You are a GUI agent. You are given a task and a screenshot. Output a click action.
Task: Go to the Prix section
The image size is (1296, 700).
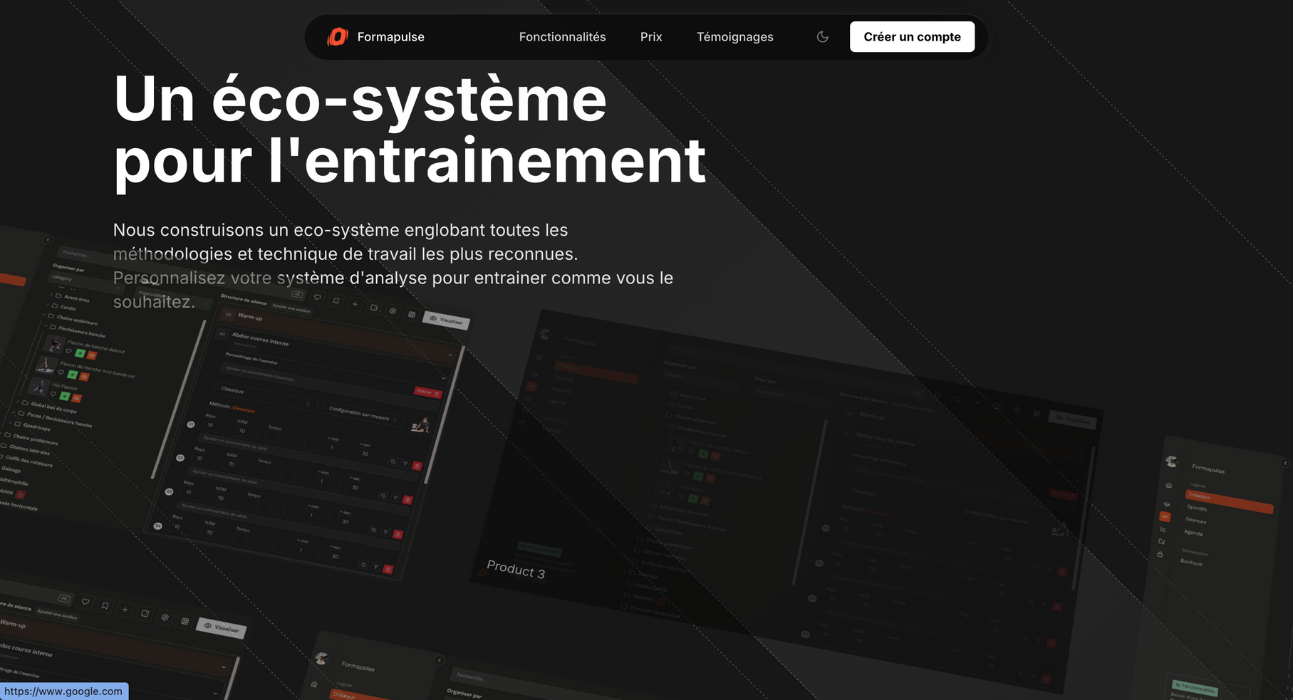651,37
